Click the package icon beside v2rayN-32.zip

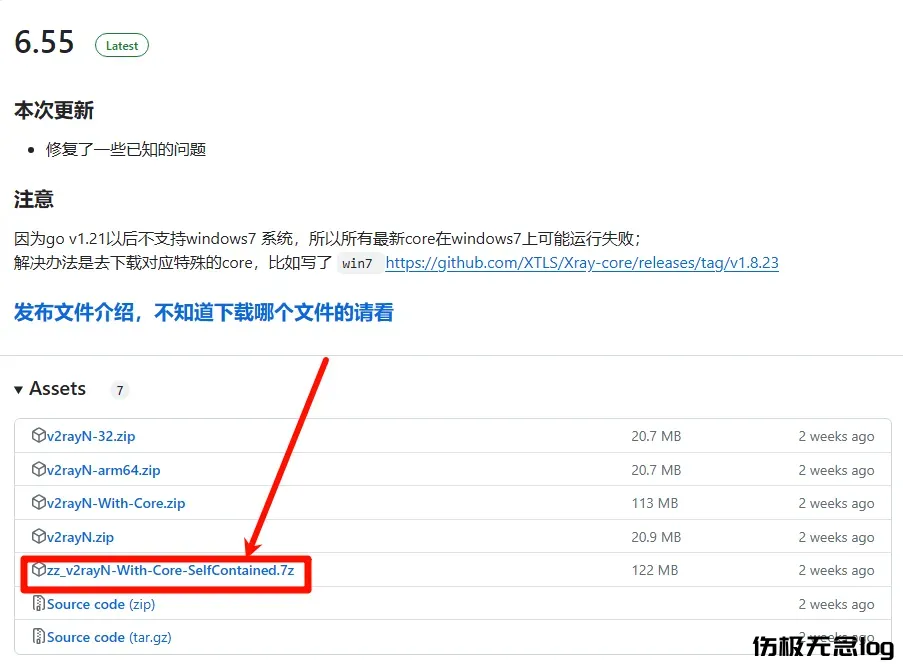[x=39, y=435]
